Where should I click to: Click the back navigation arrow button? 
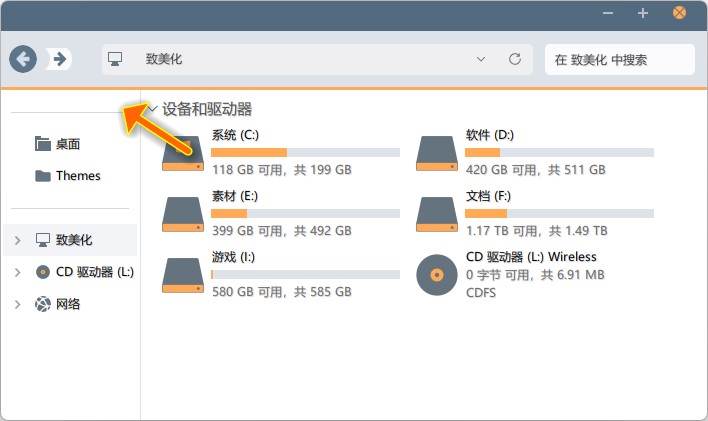[23, 59]
